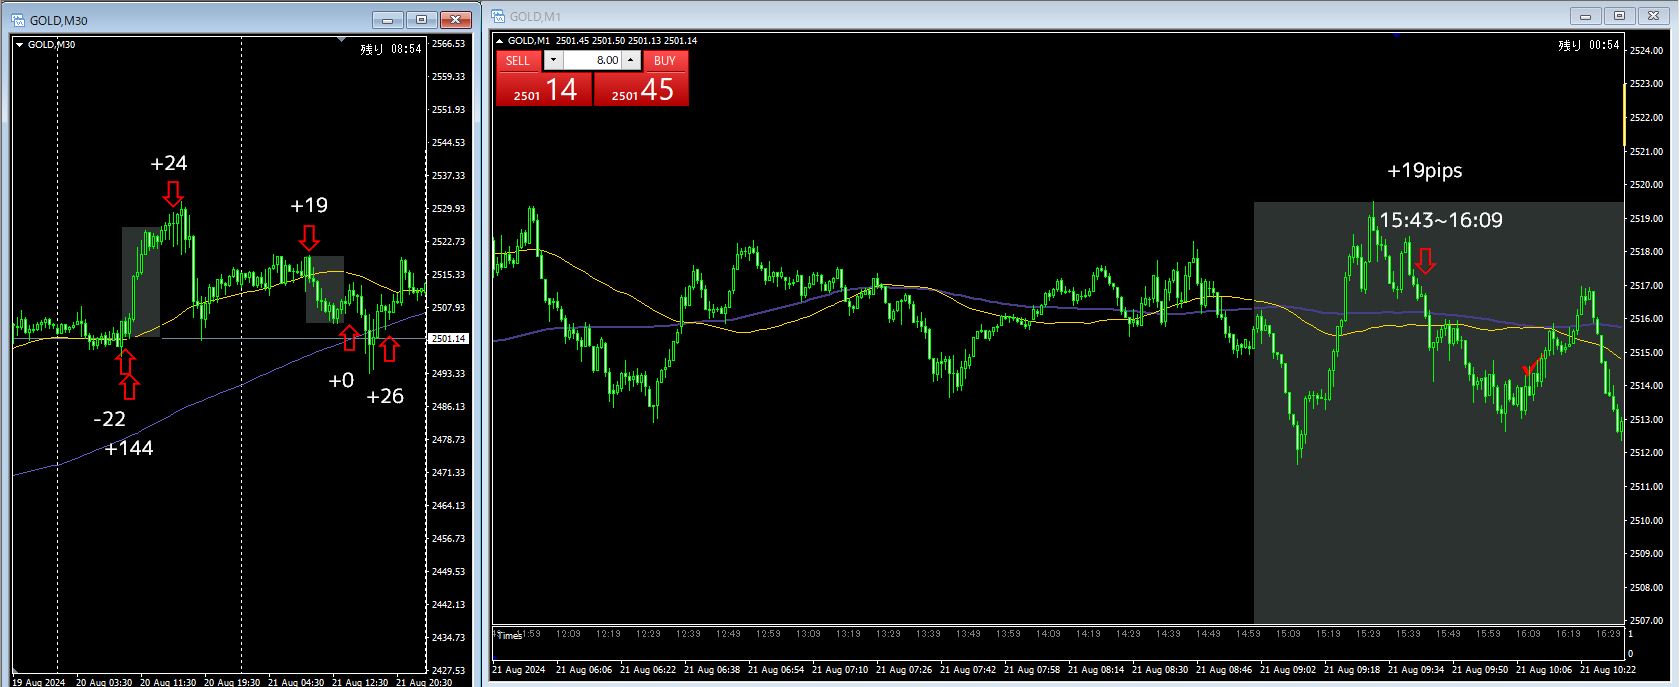Image resolution: width=1680 pixels, height=687 pixels.
Task: Click the 2524.00 price label on M1 axis
Action: [x=1645, y=50]
